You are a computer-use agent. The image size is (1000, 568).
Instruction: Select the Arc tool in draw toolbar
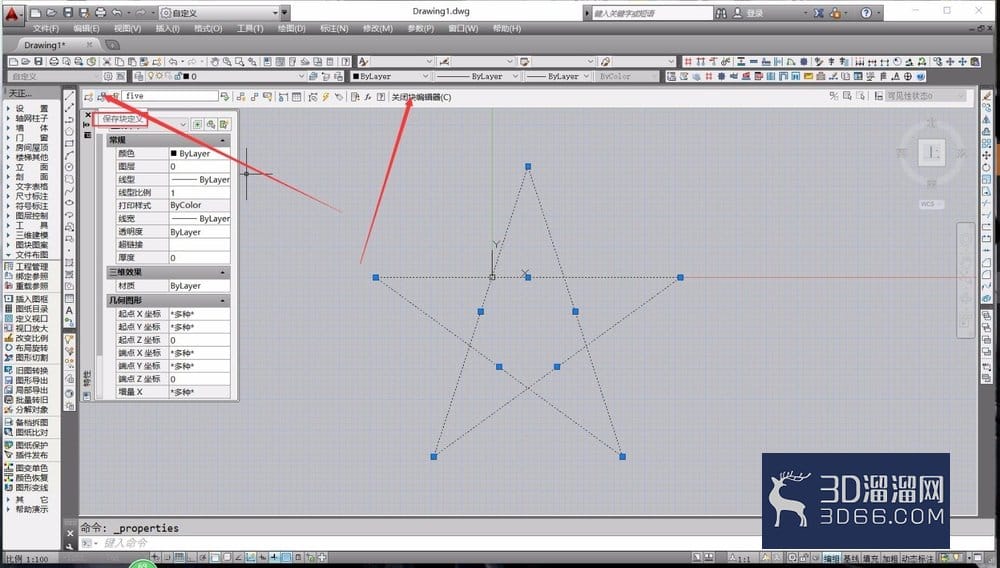pos(70,155)
